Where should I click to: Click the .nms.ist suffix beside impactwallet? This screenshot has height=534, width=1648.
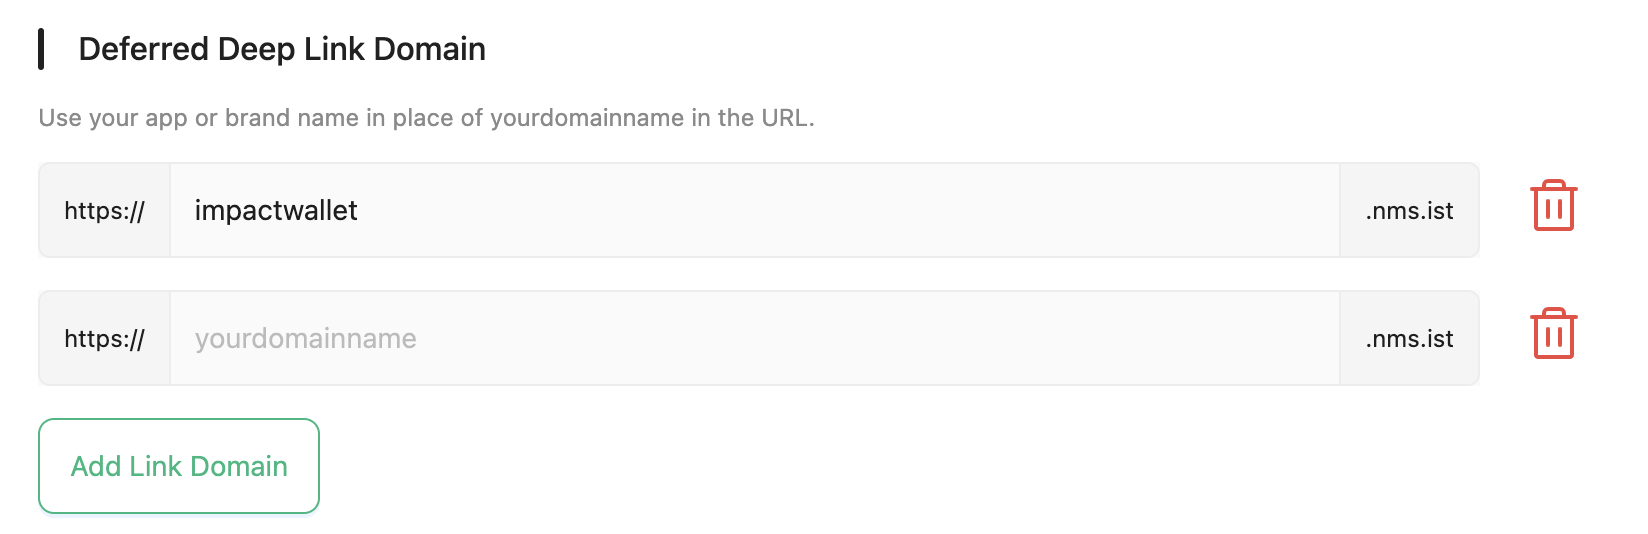tap(1409, 211)
